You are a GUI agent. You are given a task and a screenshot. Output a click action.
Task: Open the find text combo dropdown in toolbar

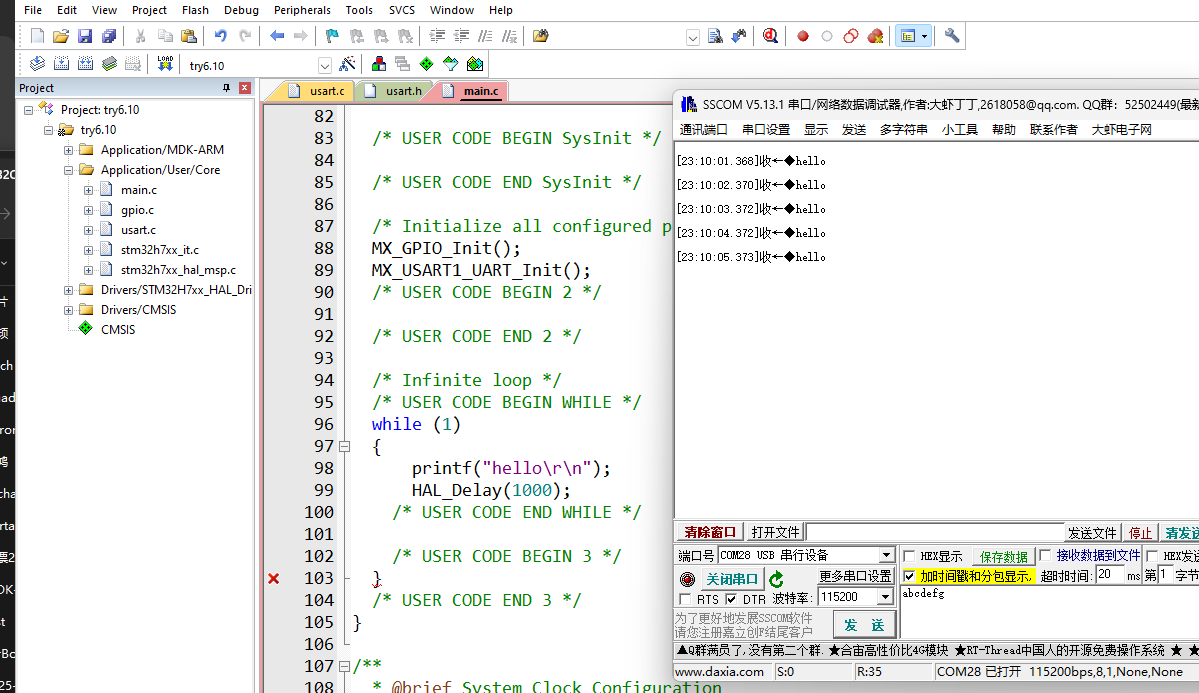(693, 37)
